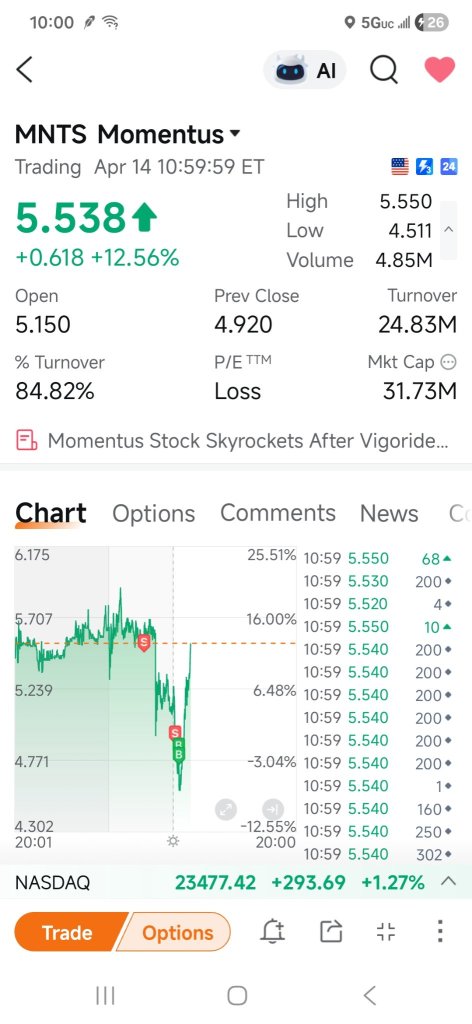
Task: Add a price alert with the bell icon
Action: (x=273, y=931)
